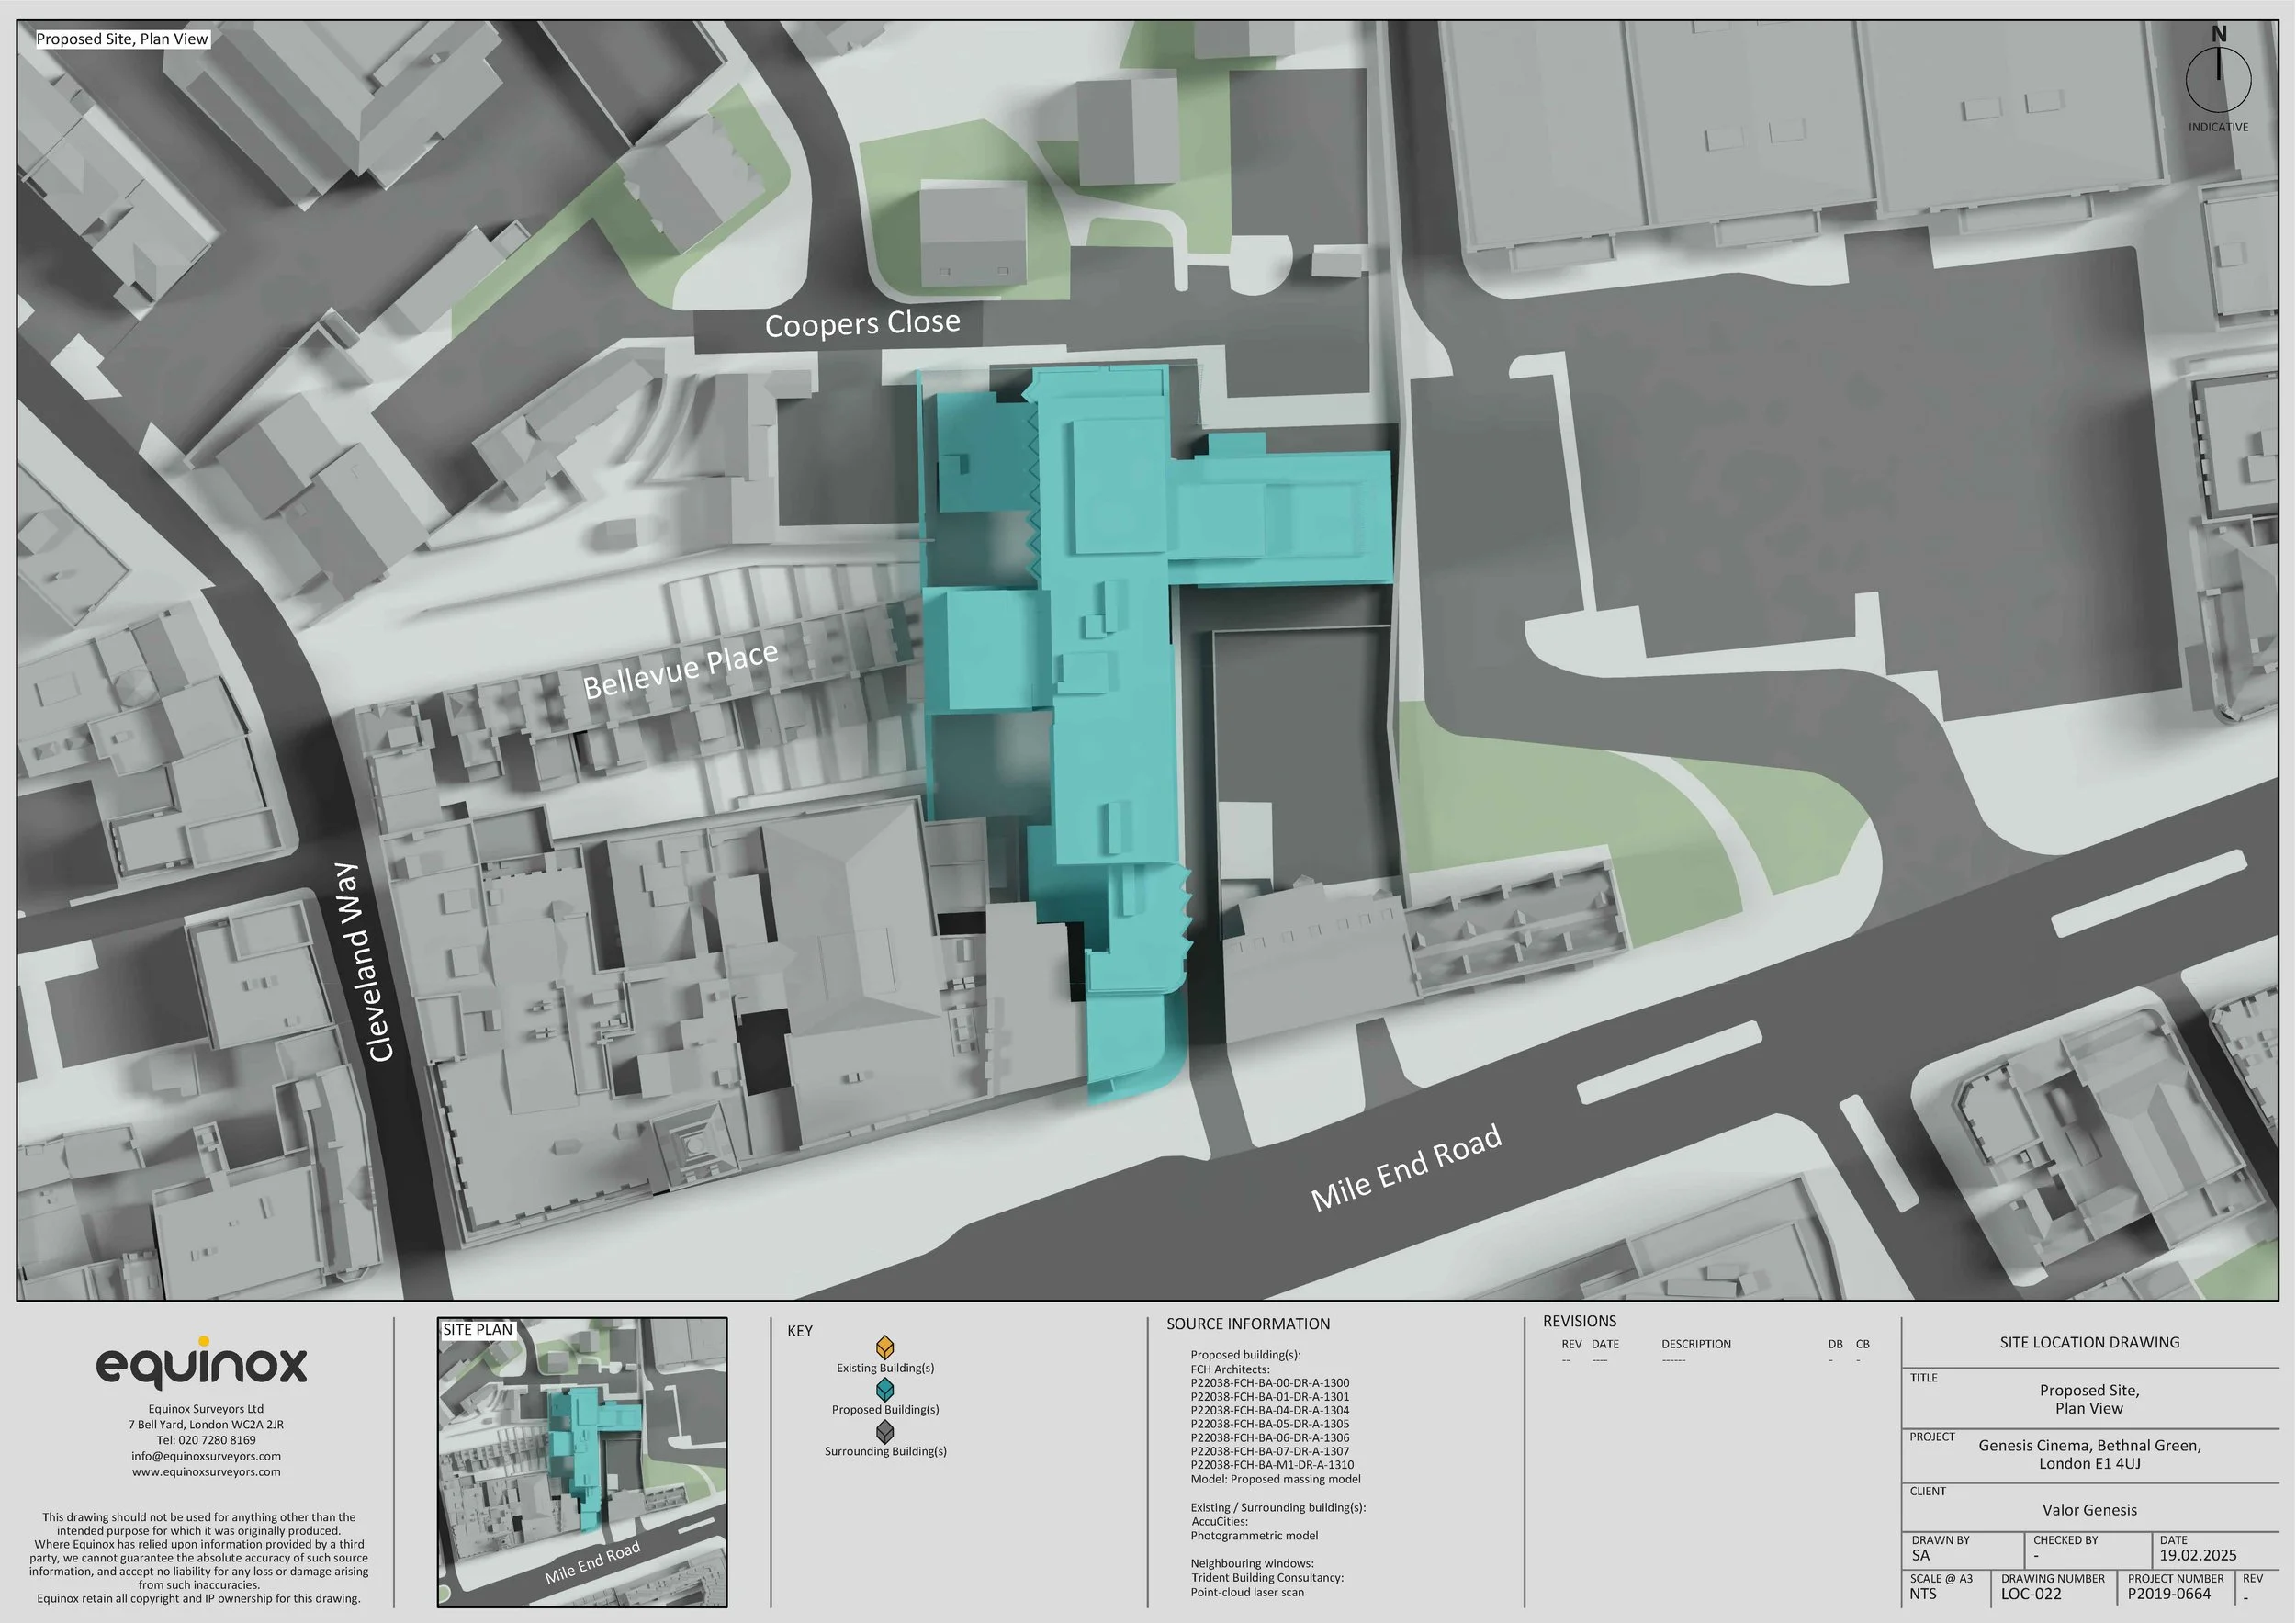Screen dimensions: 2296x1623
Task: Click the drawing number LOC-022 field
Action: tap(2030, 1594)
